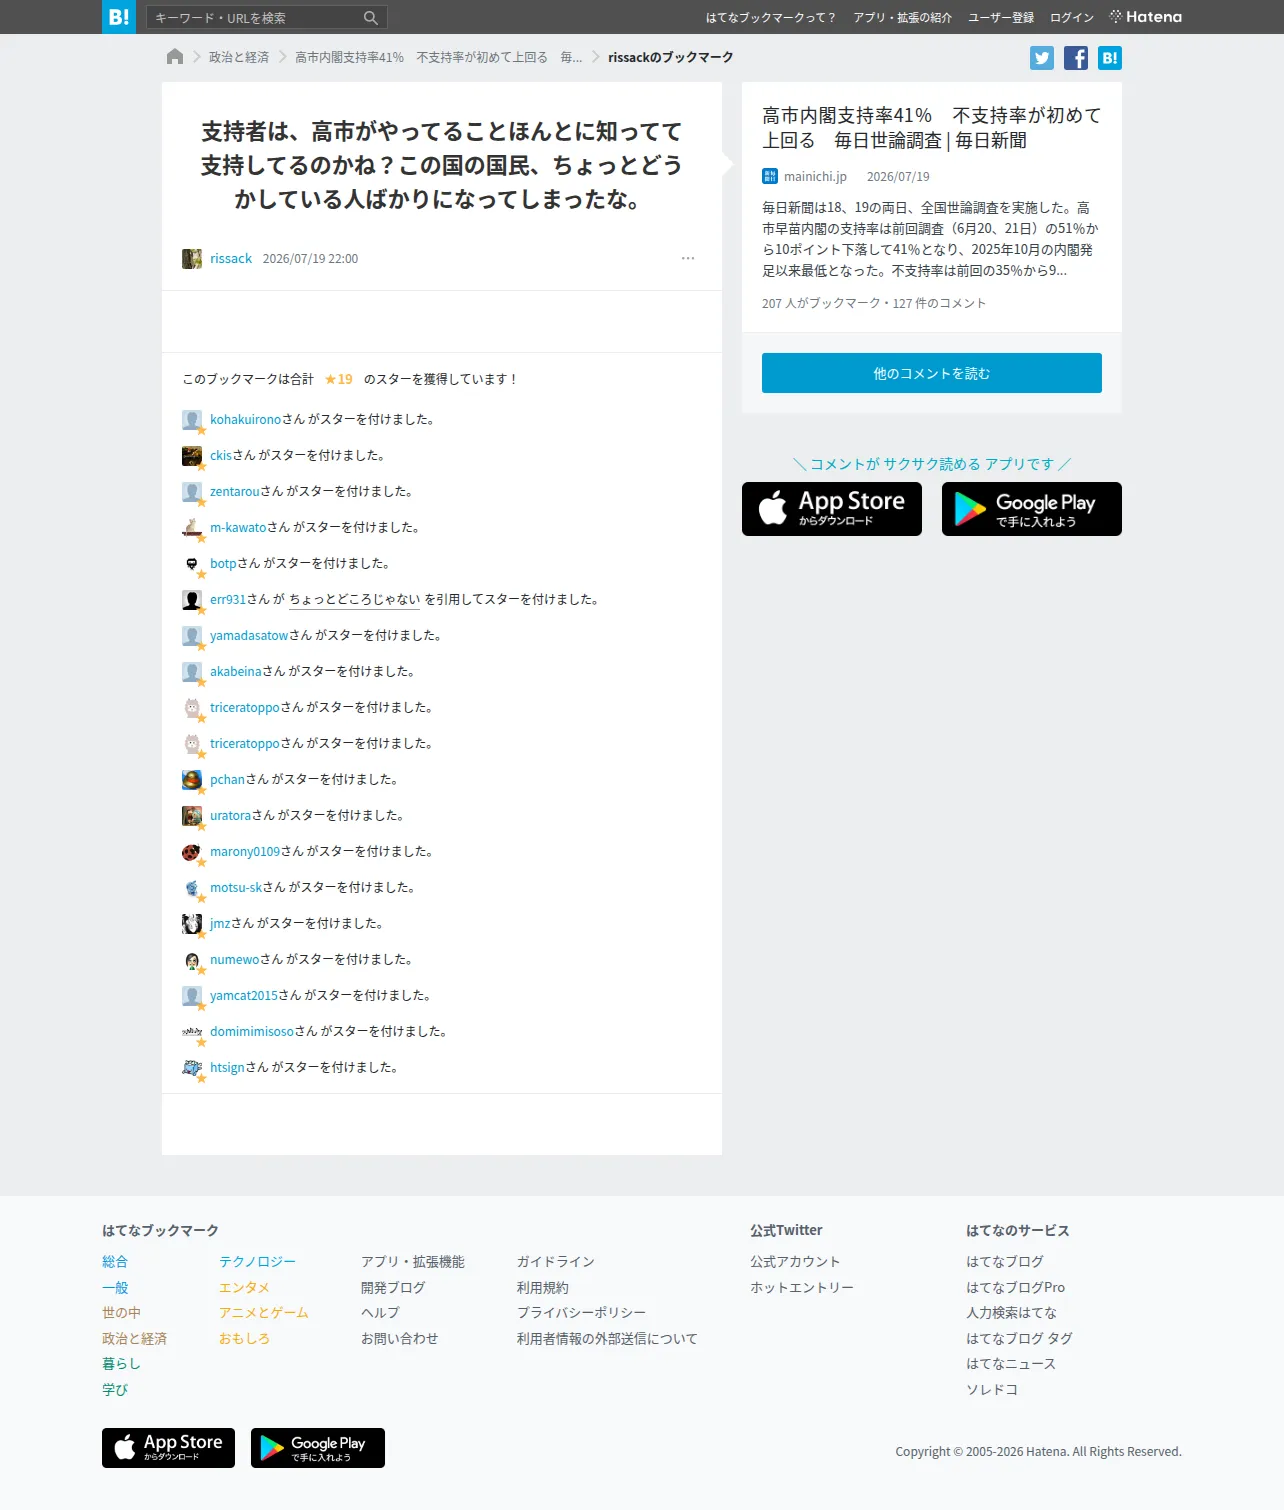This screenshot has height=1510, width=1284.
Task: Click the home icon in breadcrumb
Action: [x=175, y=57]
